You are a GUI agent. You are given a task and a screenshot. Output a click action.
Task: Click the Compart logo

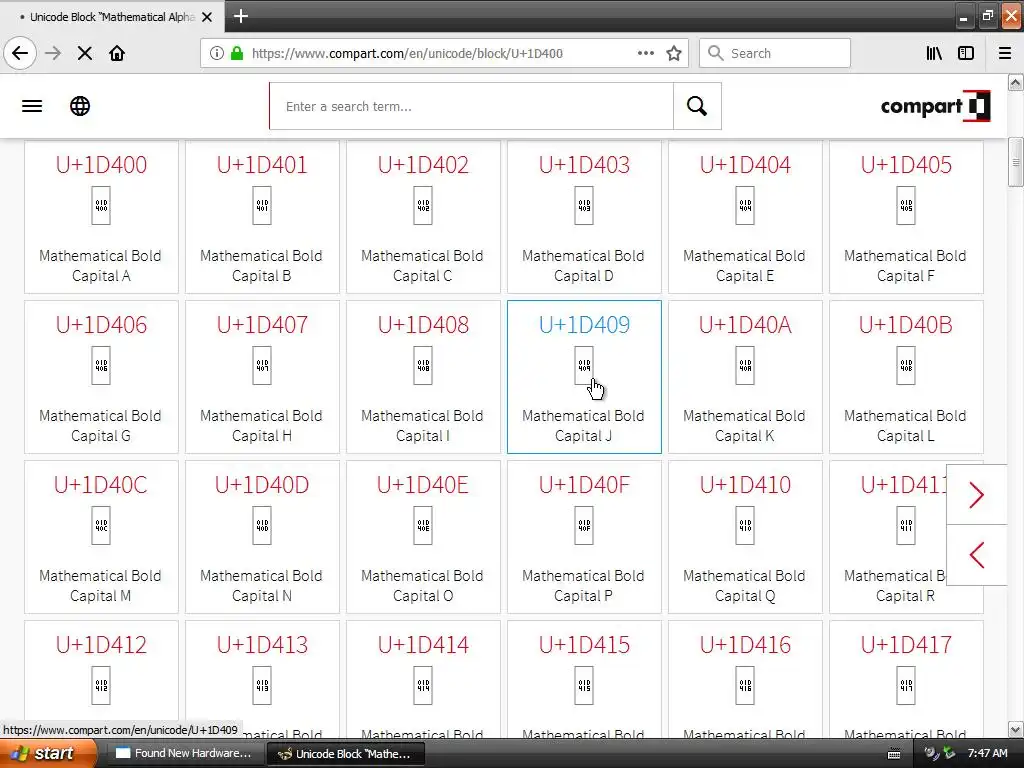(x=935, y=106)
